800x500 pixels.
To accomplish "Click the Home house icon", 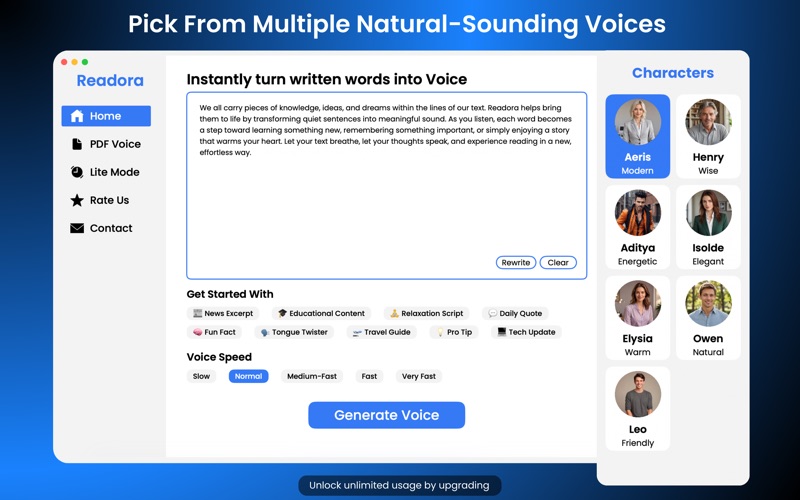I will click(x=77, y=116).
